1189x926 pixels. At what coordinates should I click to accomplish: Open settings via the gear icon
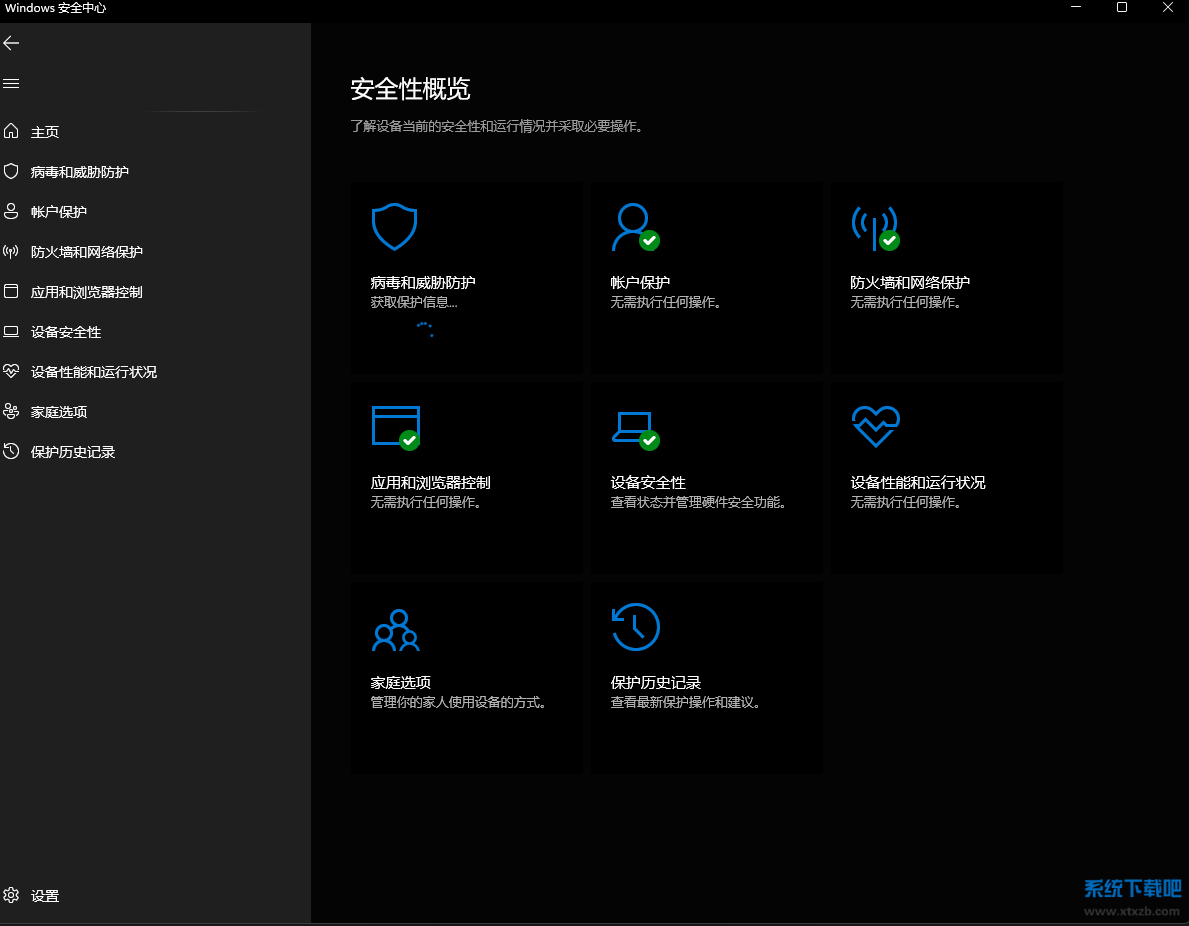click(11, 895)
